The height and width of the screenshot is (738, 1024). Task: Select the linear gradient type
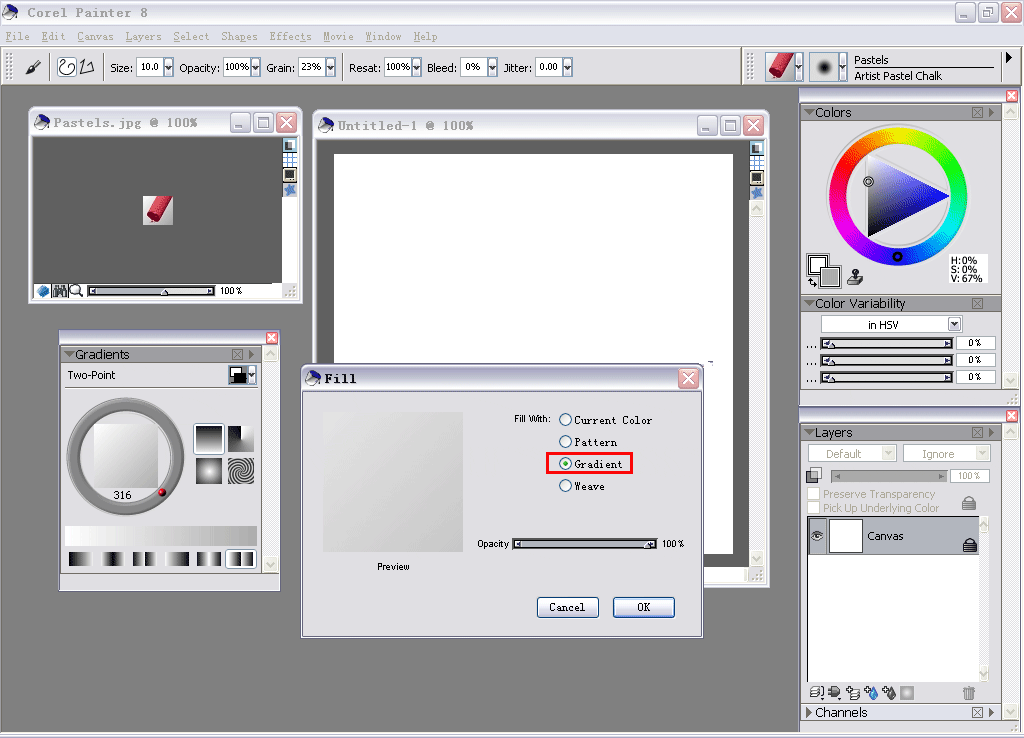click(x=209, y=438)
